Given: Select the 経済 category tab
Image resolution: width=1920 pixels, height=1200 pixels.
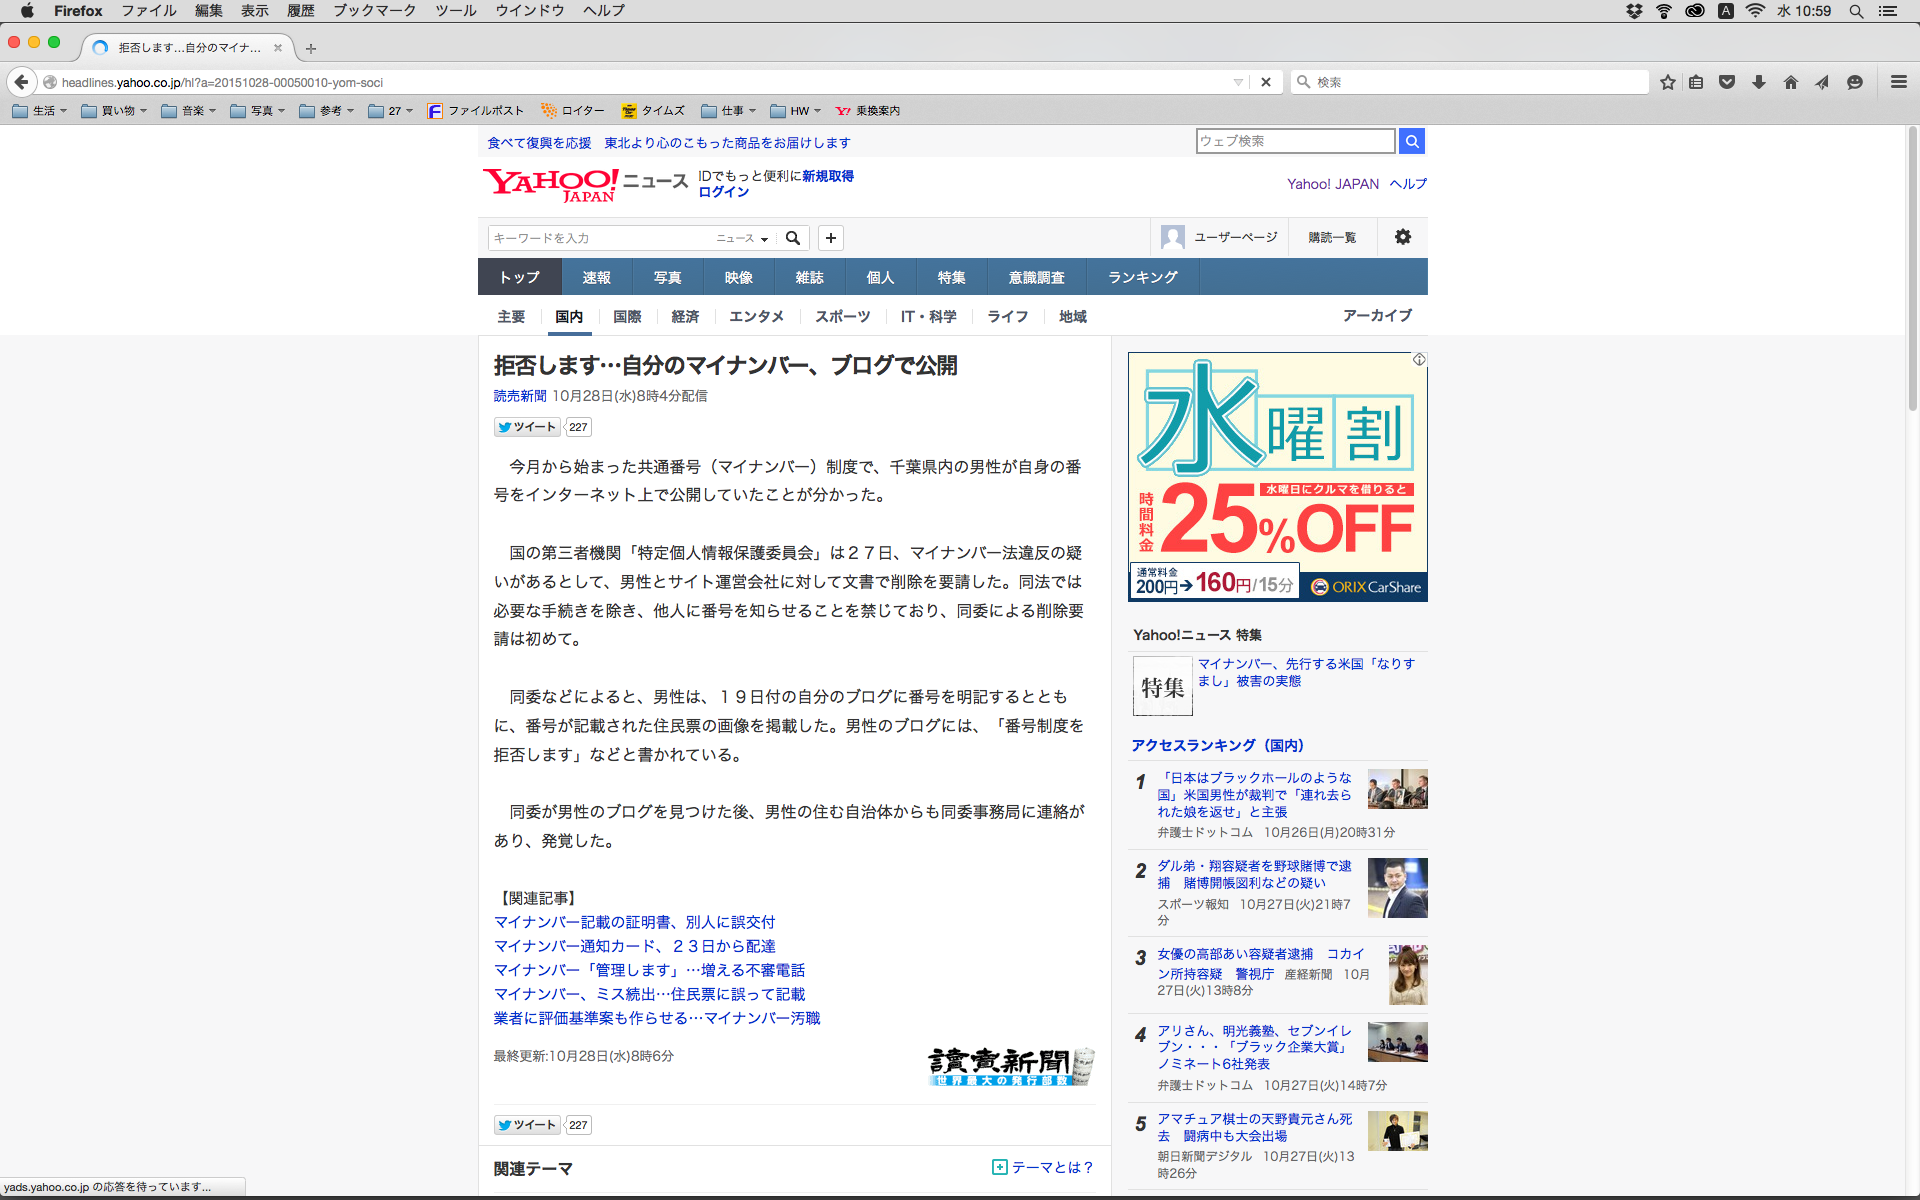Looking at the screenshot, I should tap(685, 316).
